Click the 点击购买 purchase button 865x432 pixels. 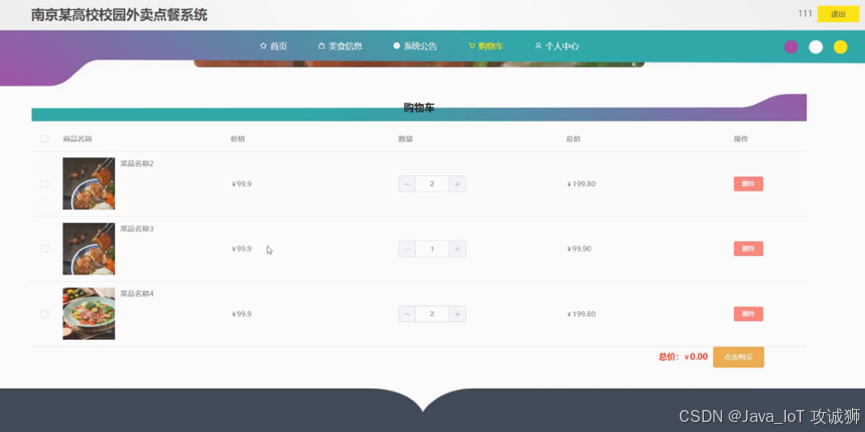coord(738,357)
